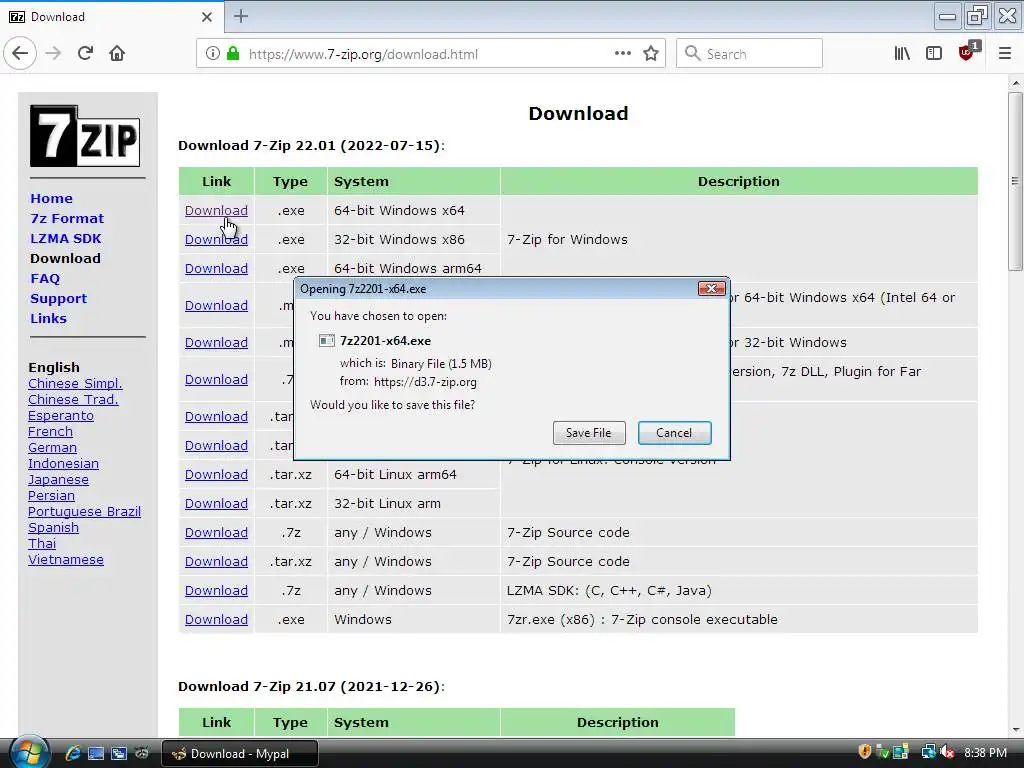Switch language to Thai
This screenshot has height=768, width=1024.
coord(42,544)
